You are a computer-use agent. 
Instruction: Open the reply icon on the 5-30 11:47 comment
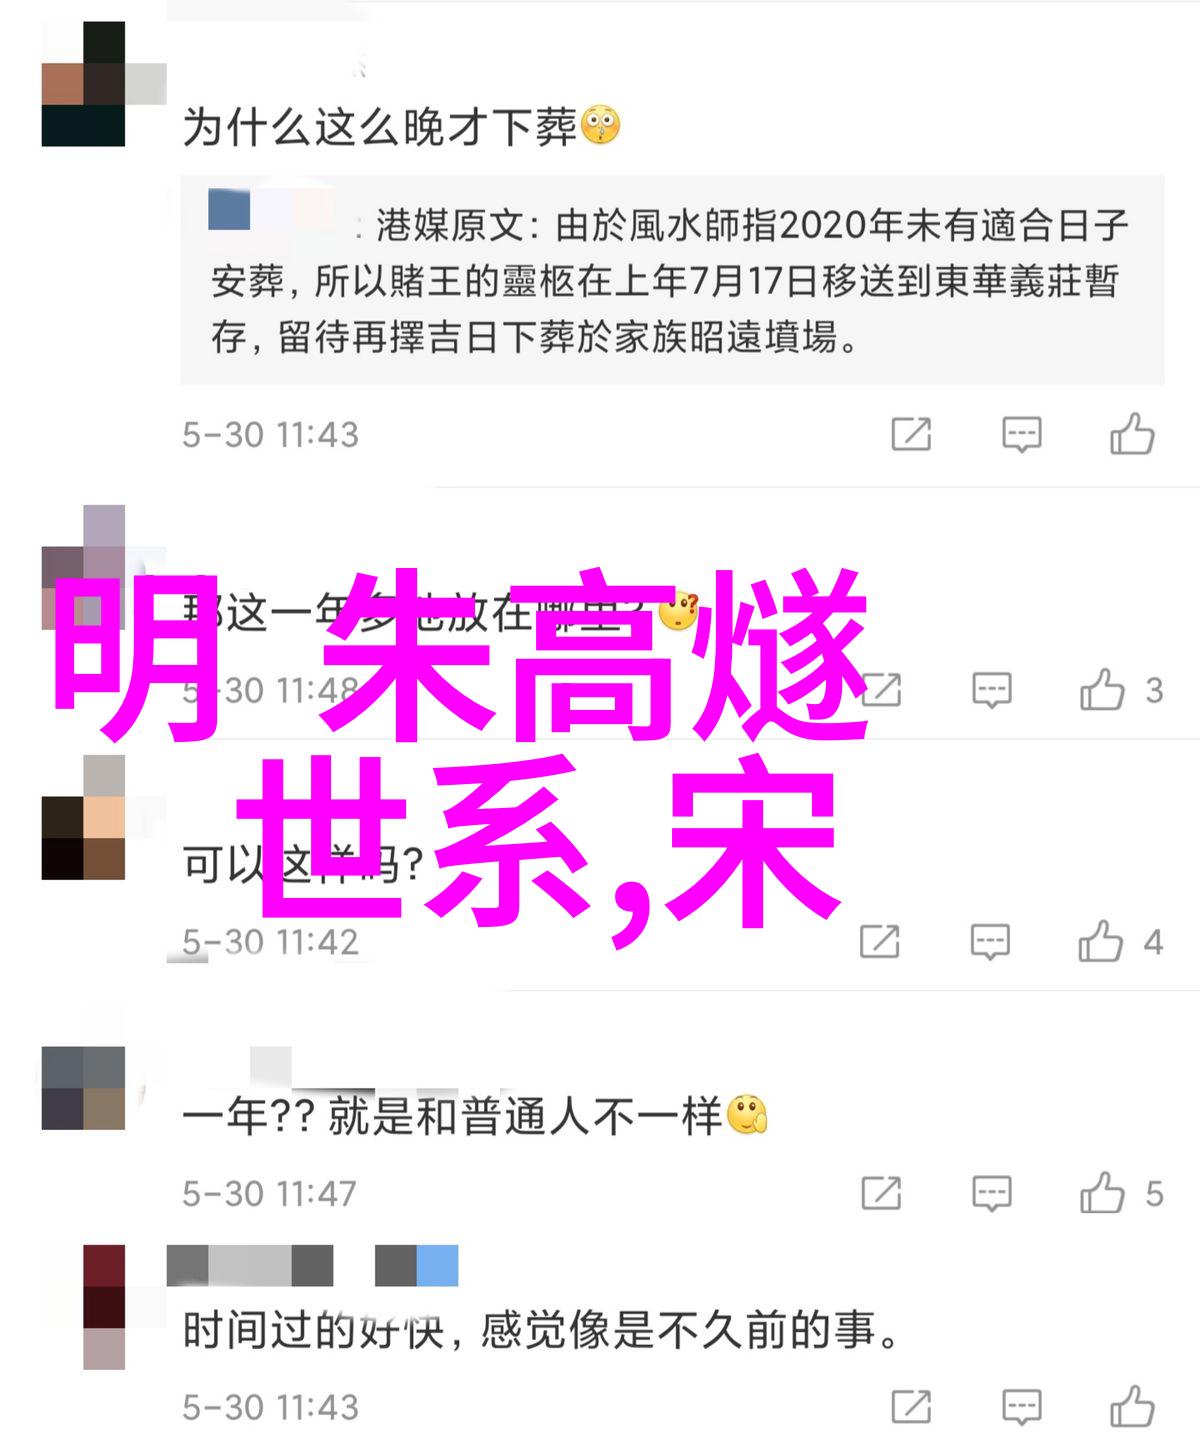click(x=992, y=1192)
